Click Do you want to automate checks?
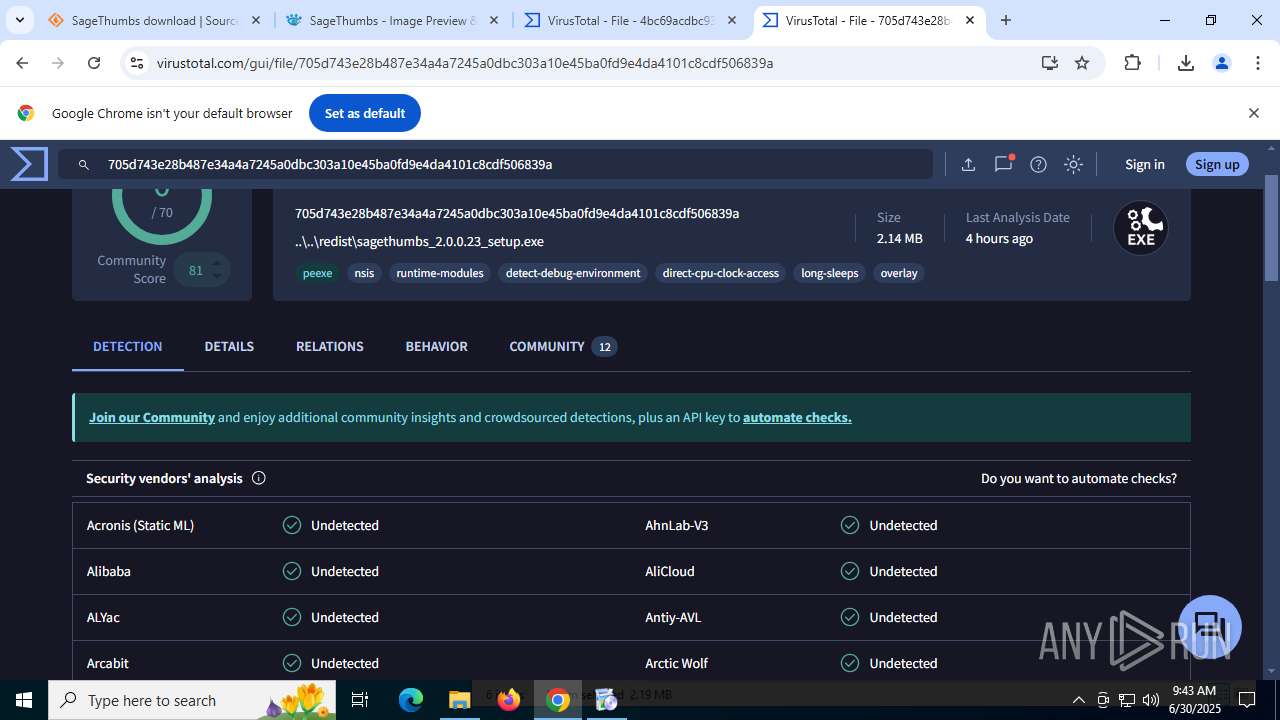1280x720 pixels. pos(1079,478)
